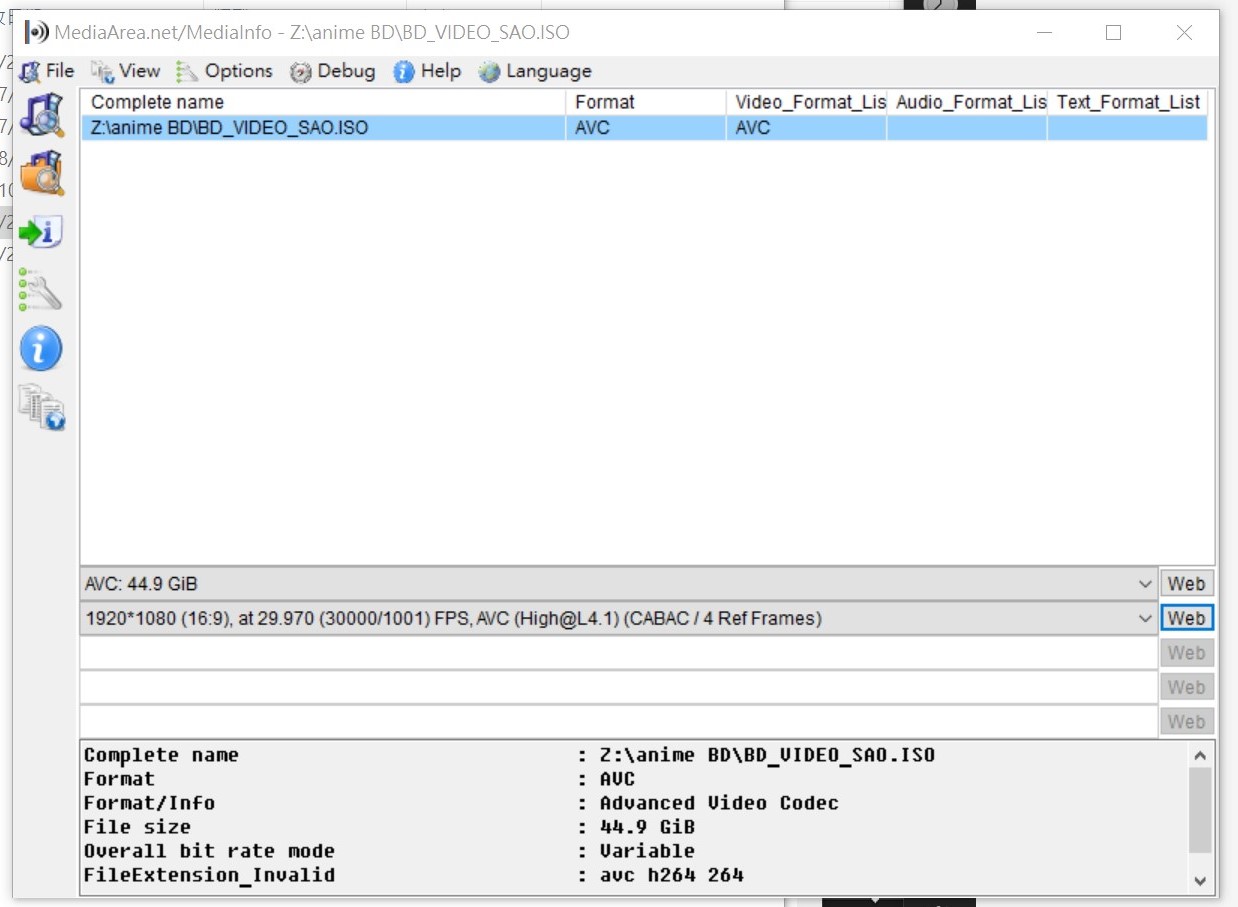This screenshot has height=907, width=1238.
Task: Click the website pages sidebar icon with globe
Action: 42,407
